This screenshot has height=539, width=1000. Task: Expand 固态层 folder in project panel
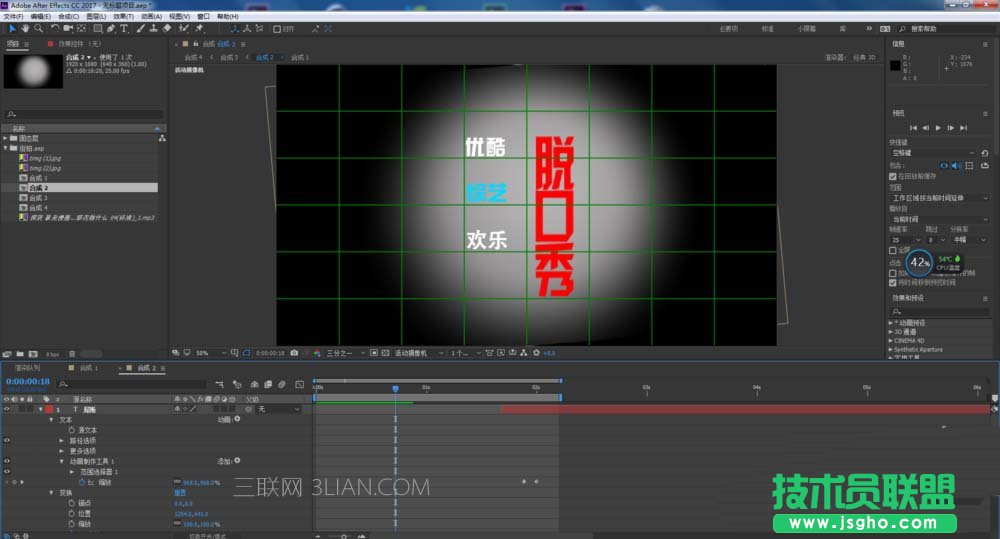coord(5,138)
